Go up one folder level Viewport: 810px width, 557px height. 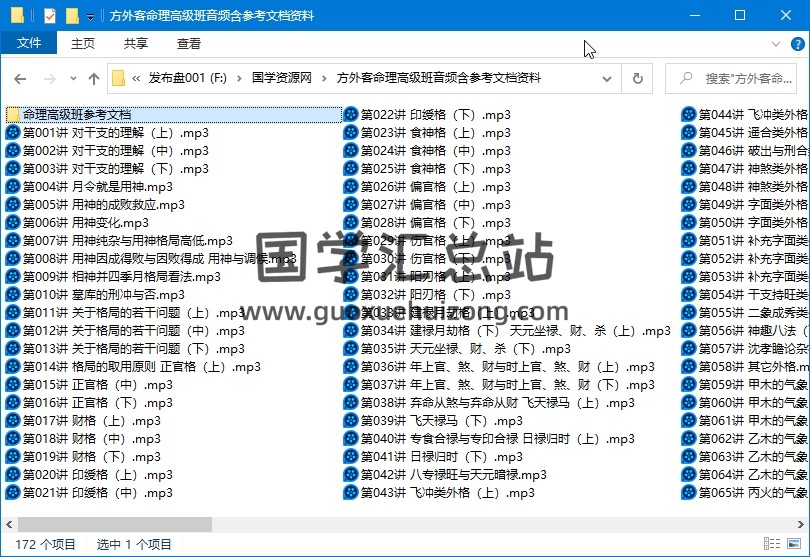94,79
